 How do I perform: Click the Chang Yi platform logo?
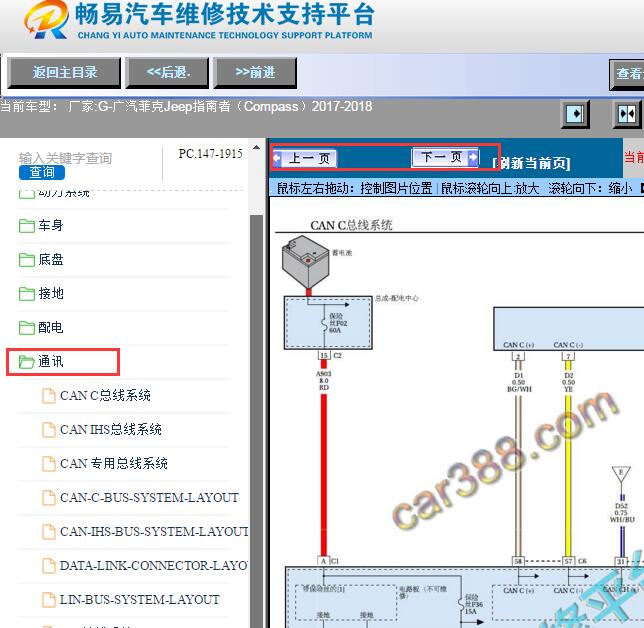[46, 20]
